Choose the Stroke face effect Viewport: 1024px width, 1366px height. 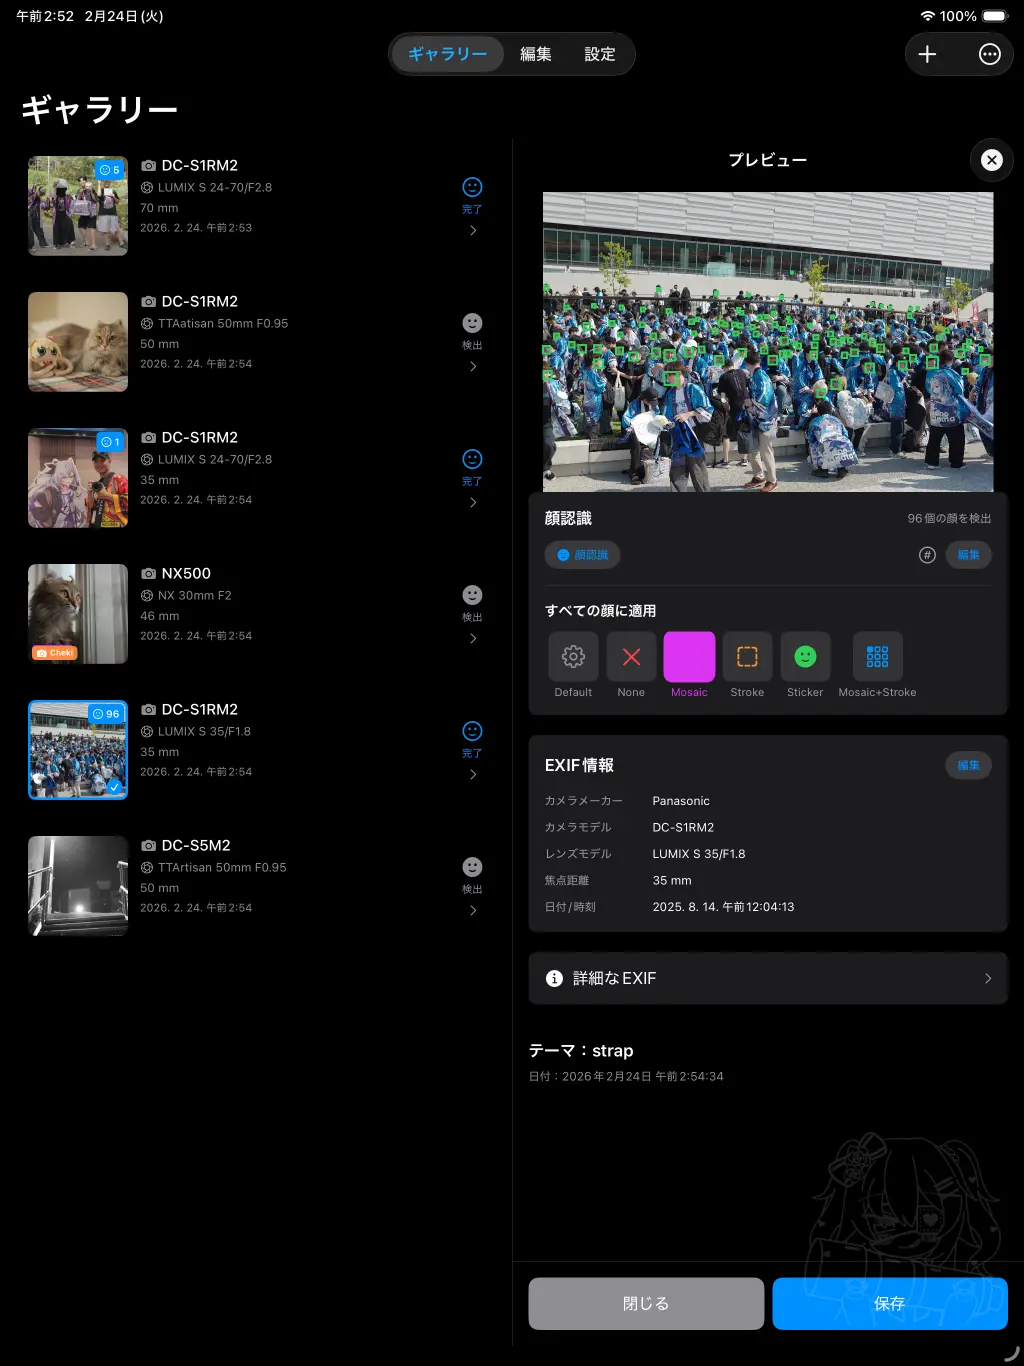pos(747,657)
